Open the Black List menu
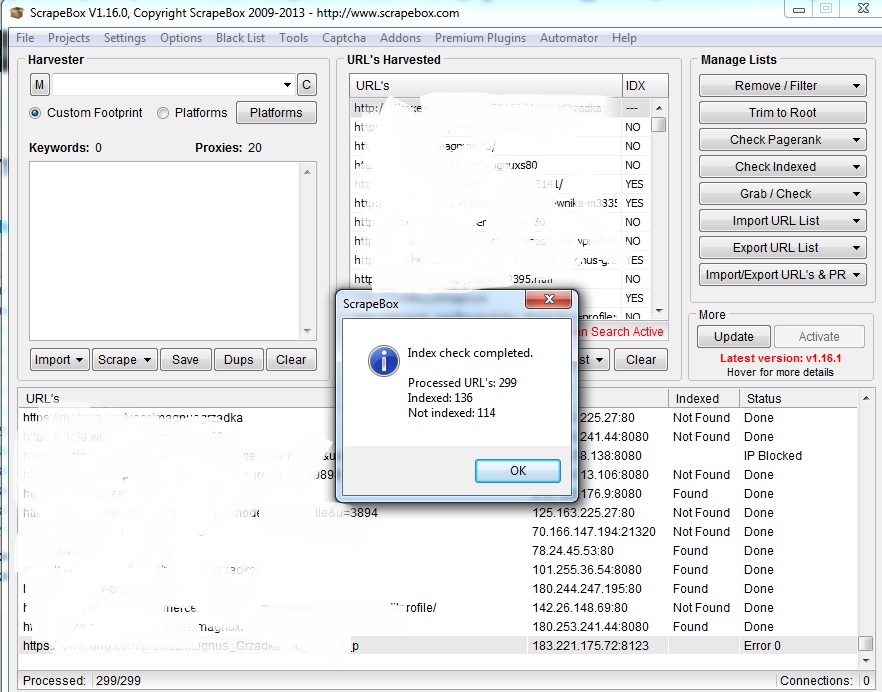The width and height of the screenshot is (882, 692). 240,38
